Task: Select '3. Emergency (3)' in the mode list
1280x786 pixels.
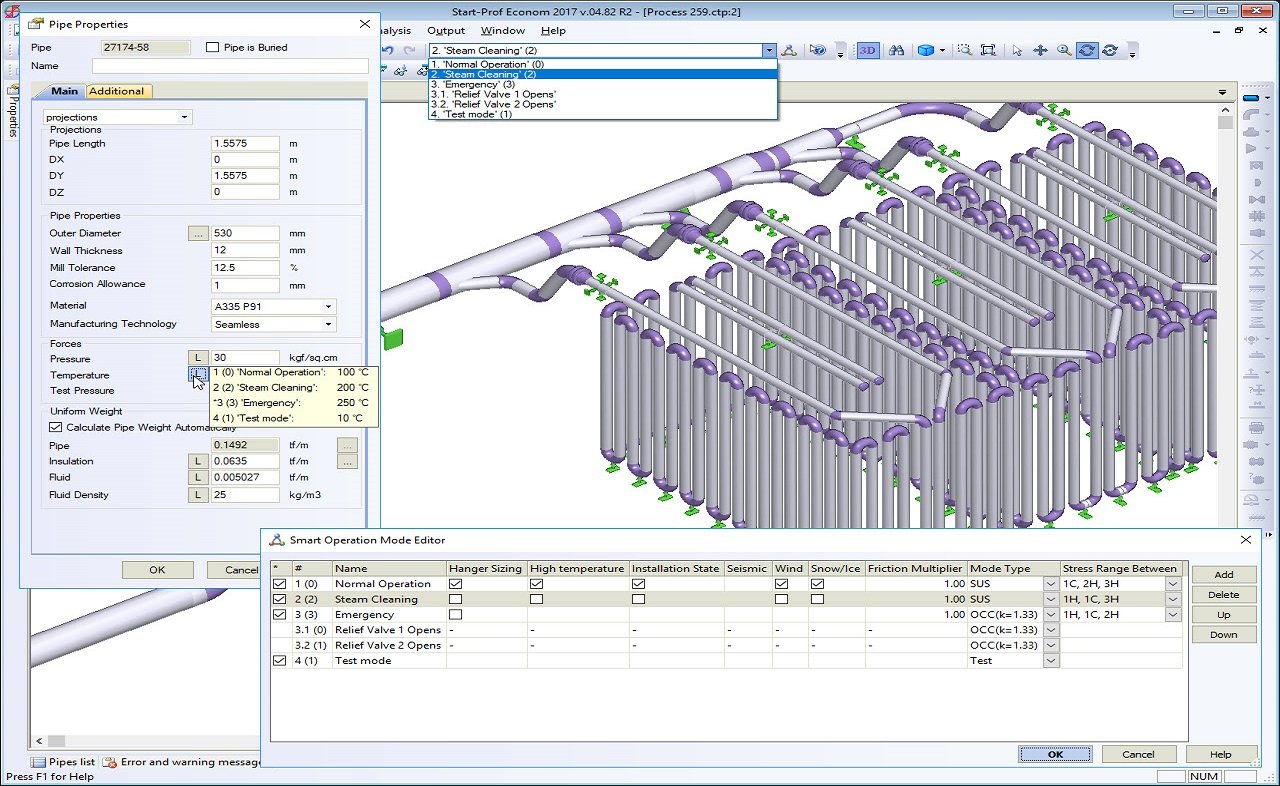Action: tap(602, 84)
